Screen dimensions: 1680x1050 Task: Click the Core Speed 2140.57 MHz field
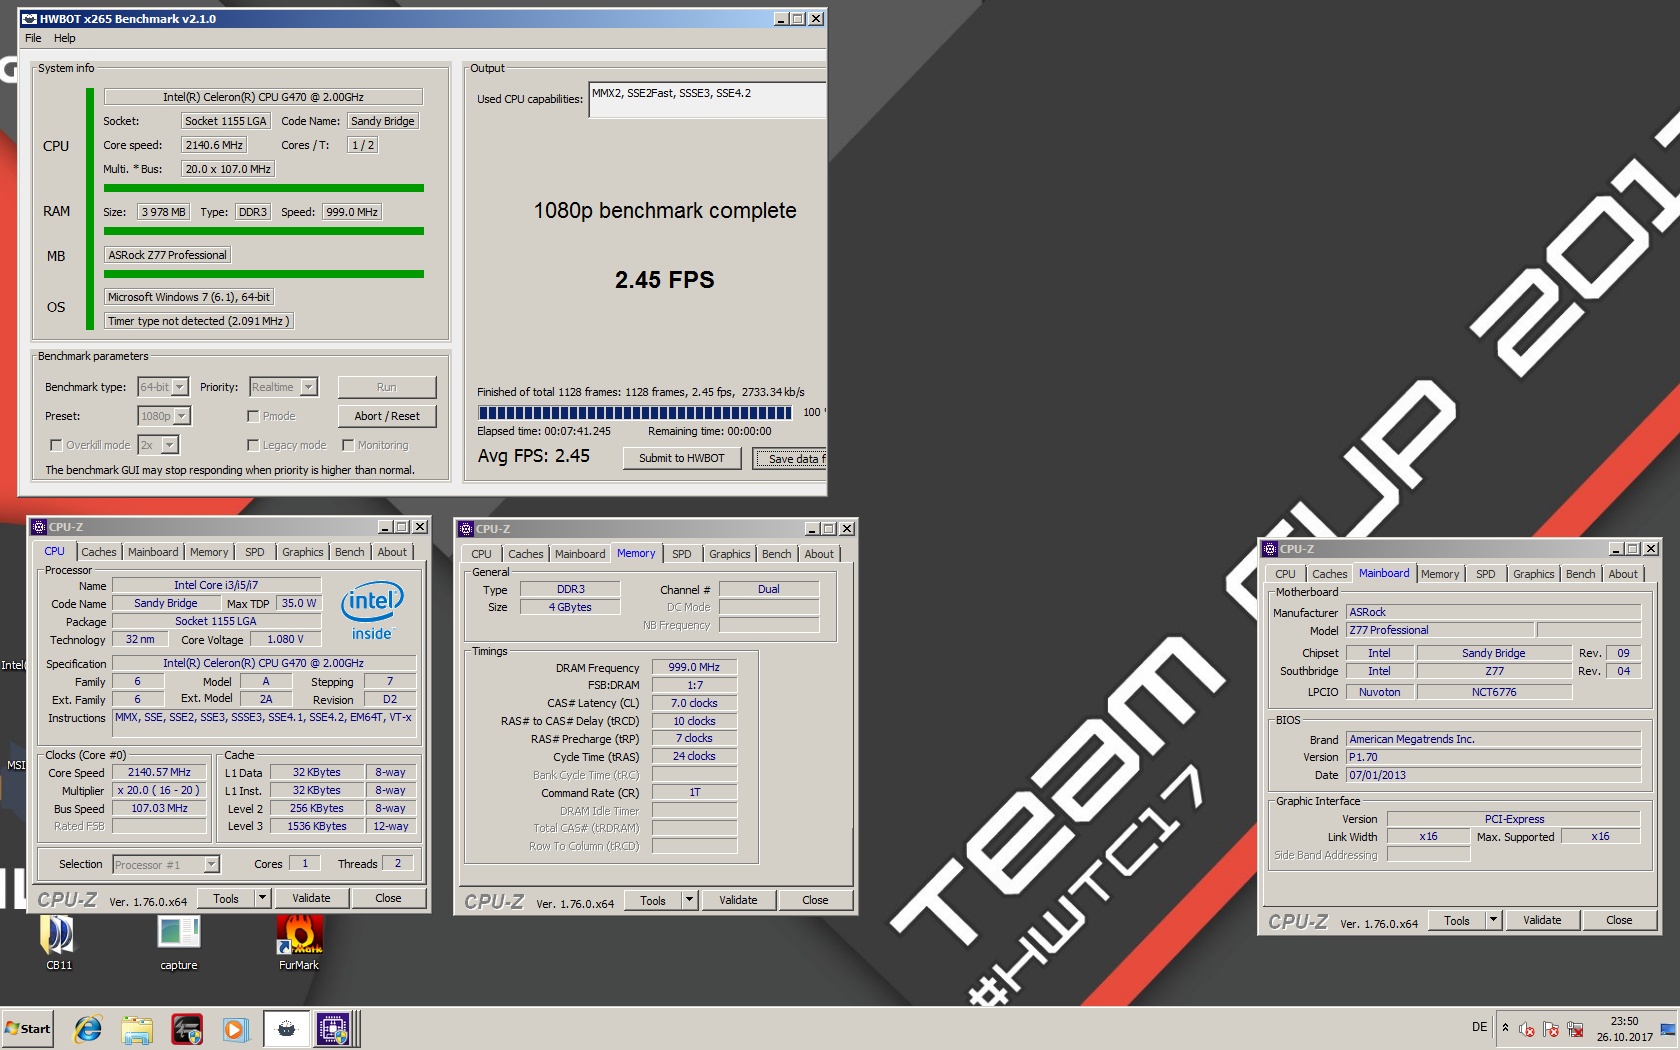click(x=159, y=772)
